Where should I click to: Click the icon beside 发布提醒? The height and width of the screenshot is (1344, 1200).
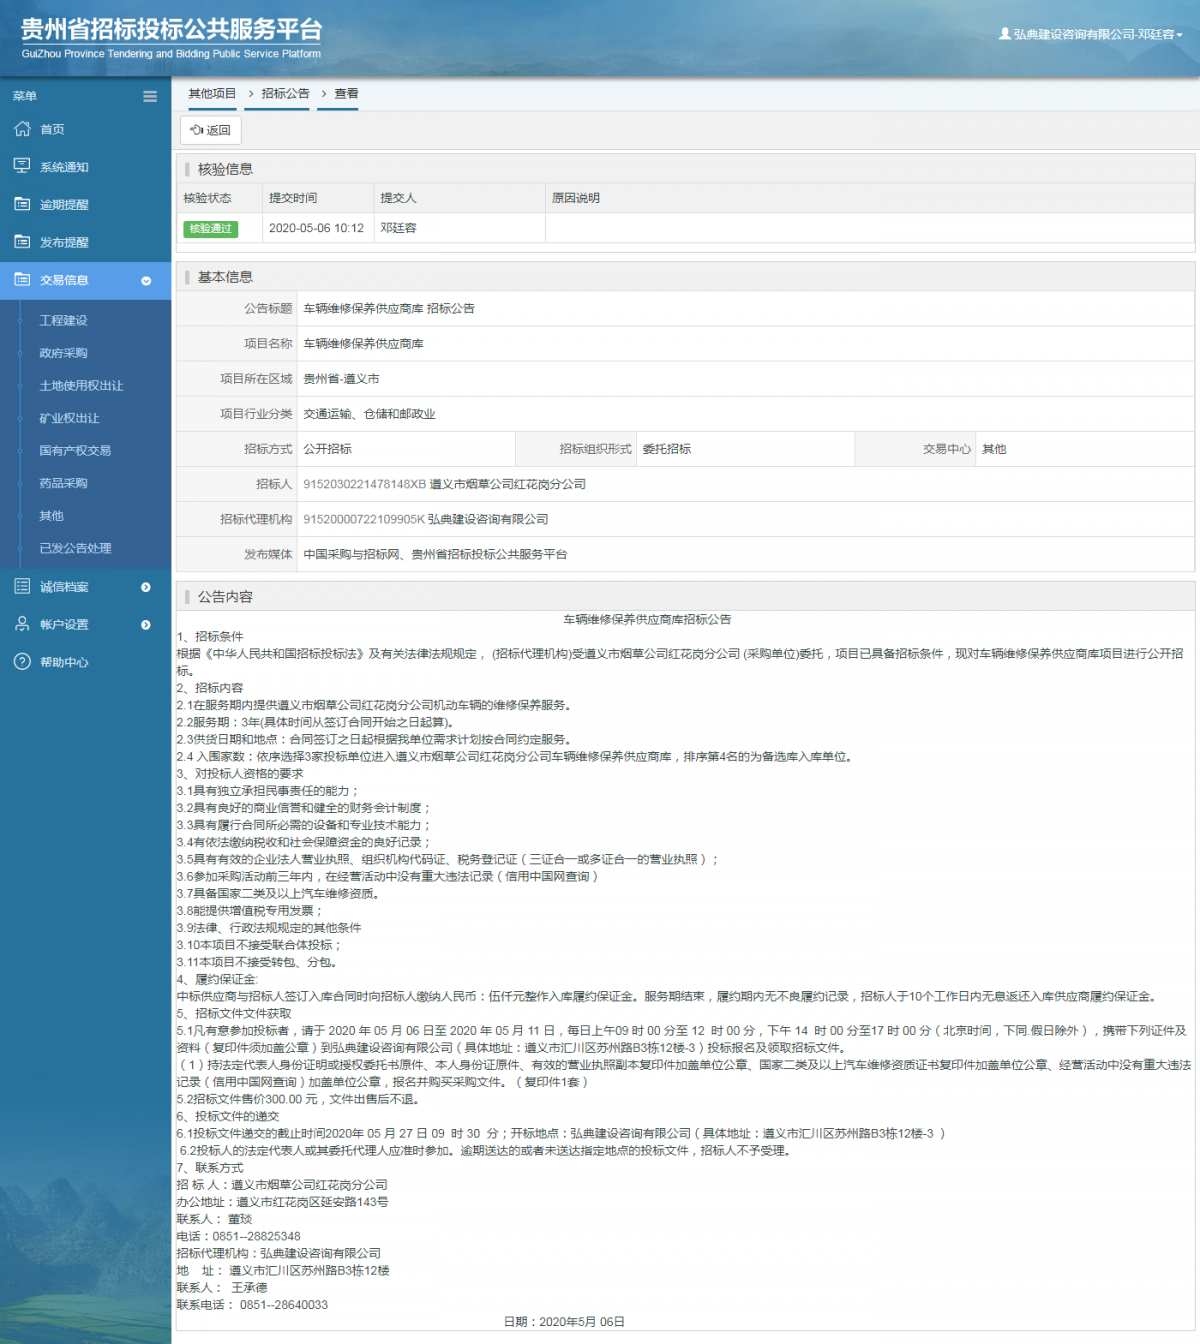pos(22,242)
